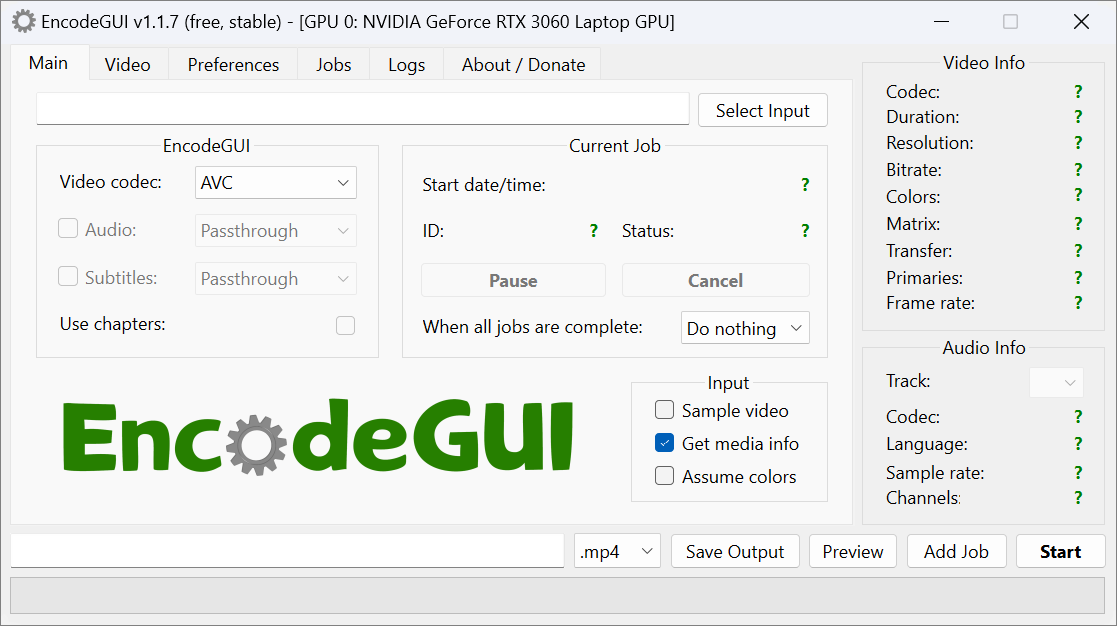The width and height of the screenshot is (1117, 626).
Task: Open the Do nothing completion dropdown
Action: pos(745,328)
